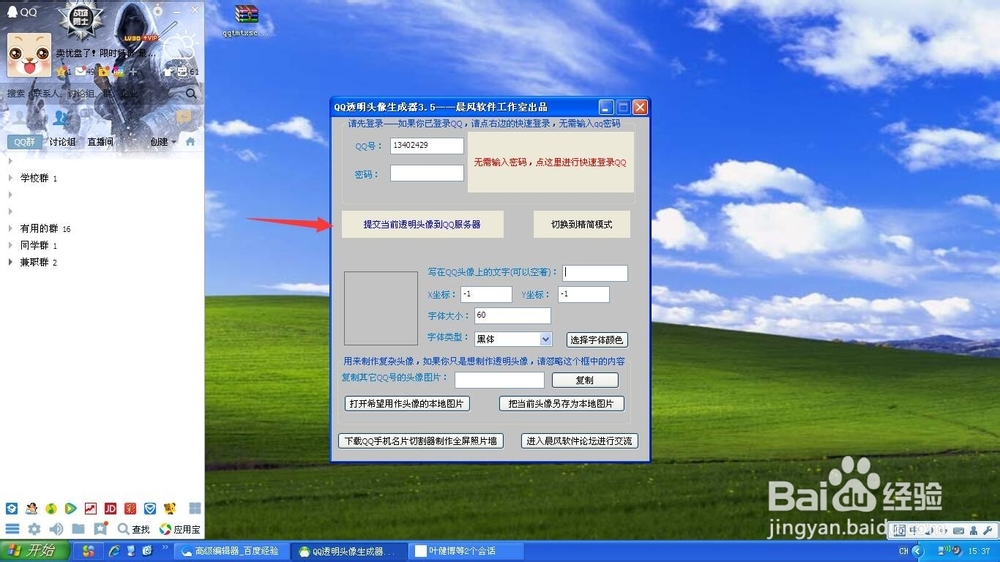Expand hidden system tray icons arrow

click(x=918, y=551)
